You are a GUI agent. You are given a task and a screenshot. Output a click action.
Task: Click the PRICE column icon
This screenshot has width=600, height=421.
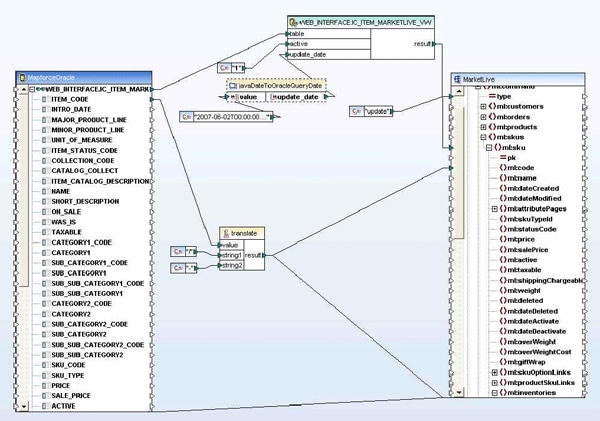[46, 386]
